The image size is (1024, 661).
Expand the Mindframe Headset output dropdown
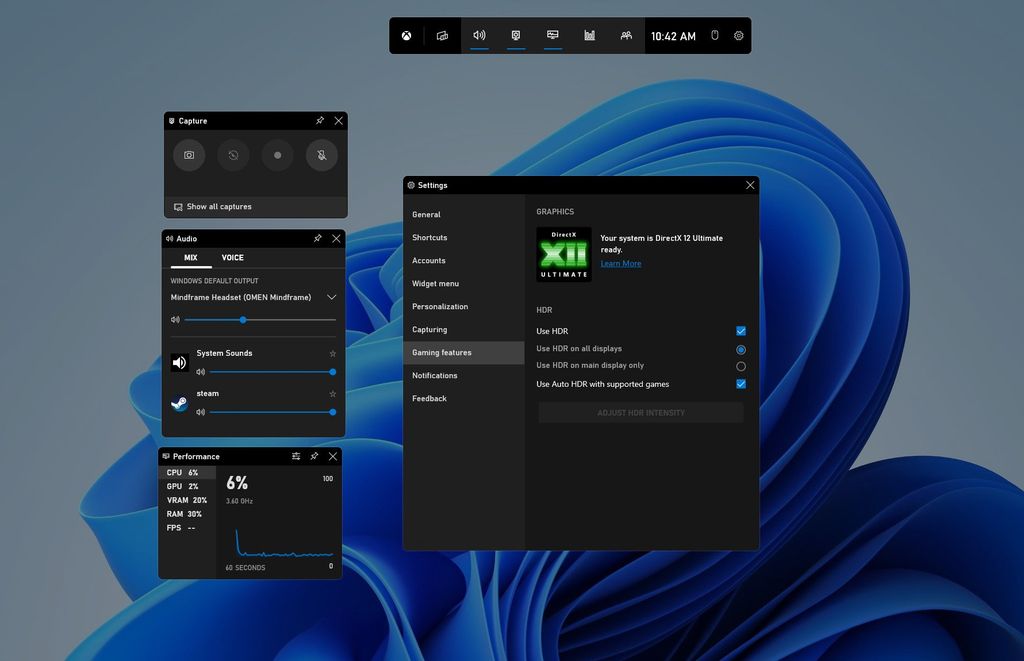coord(331,297)
